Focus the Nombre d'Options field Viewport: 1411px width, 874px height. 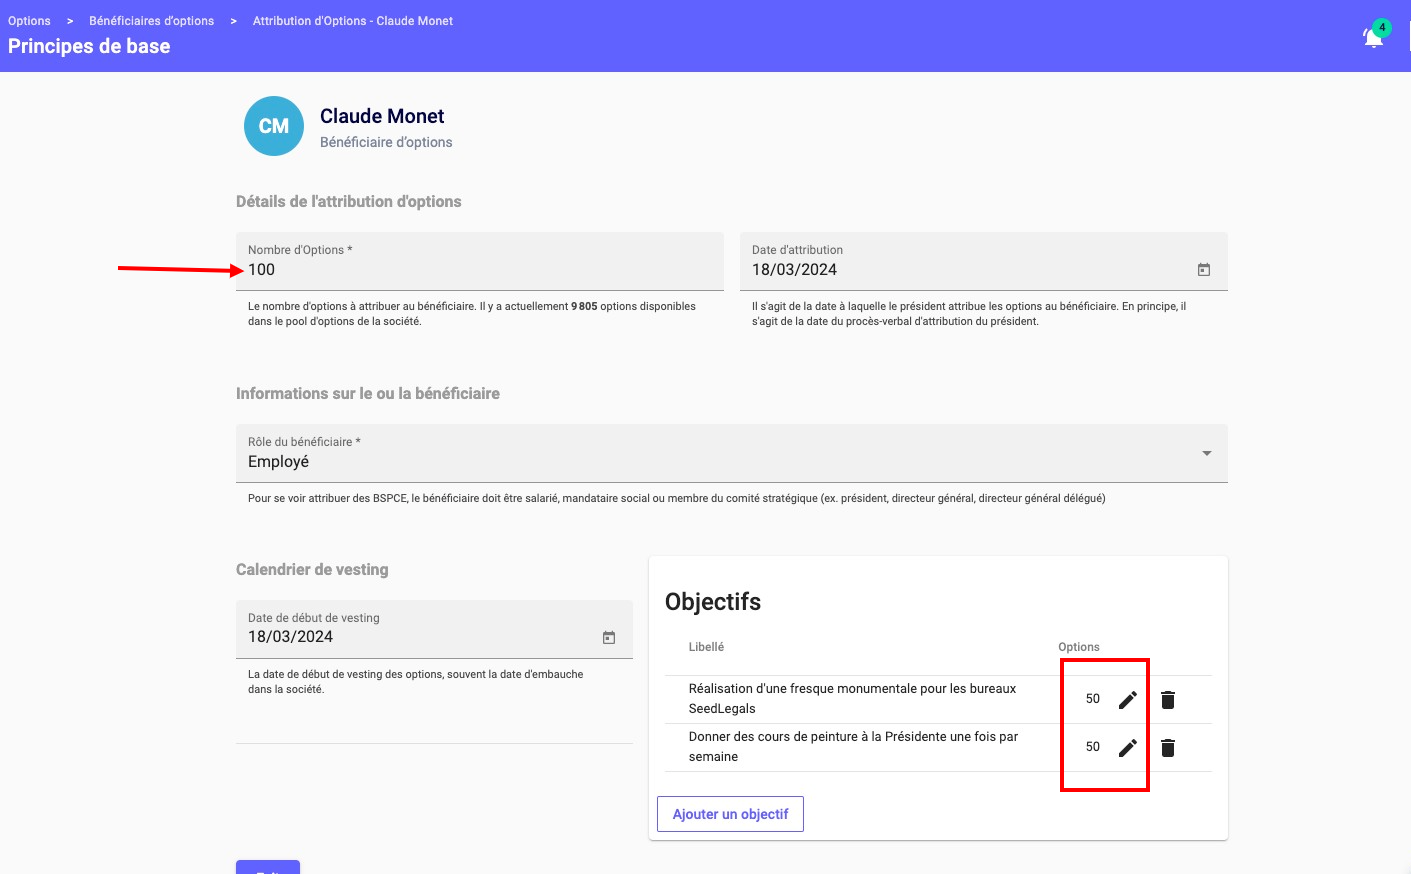coord(478,270)
